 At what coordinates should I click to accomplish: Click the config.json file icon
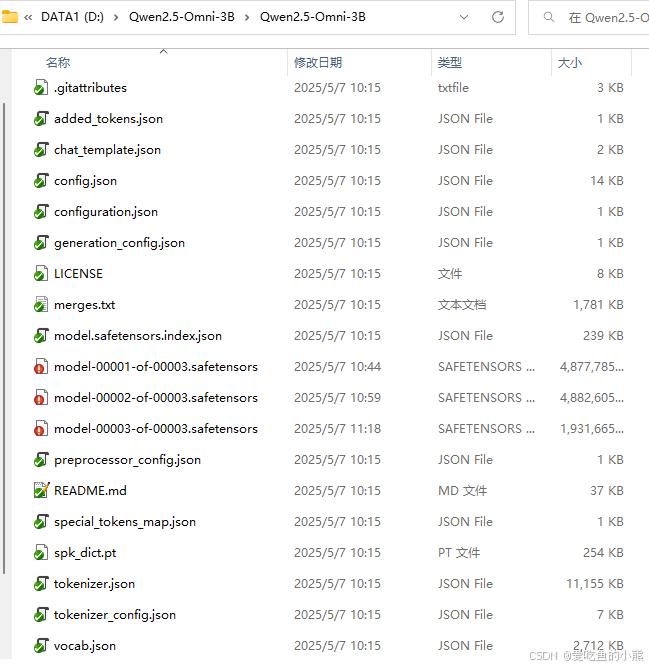point(41,181)
